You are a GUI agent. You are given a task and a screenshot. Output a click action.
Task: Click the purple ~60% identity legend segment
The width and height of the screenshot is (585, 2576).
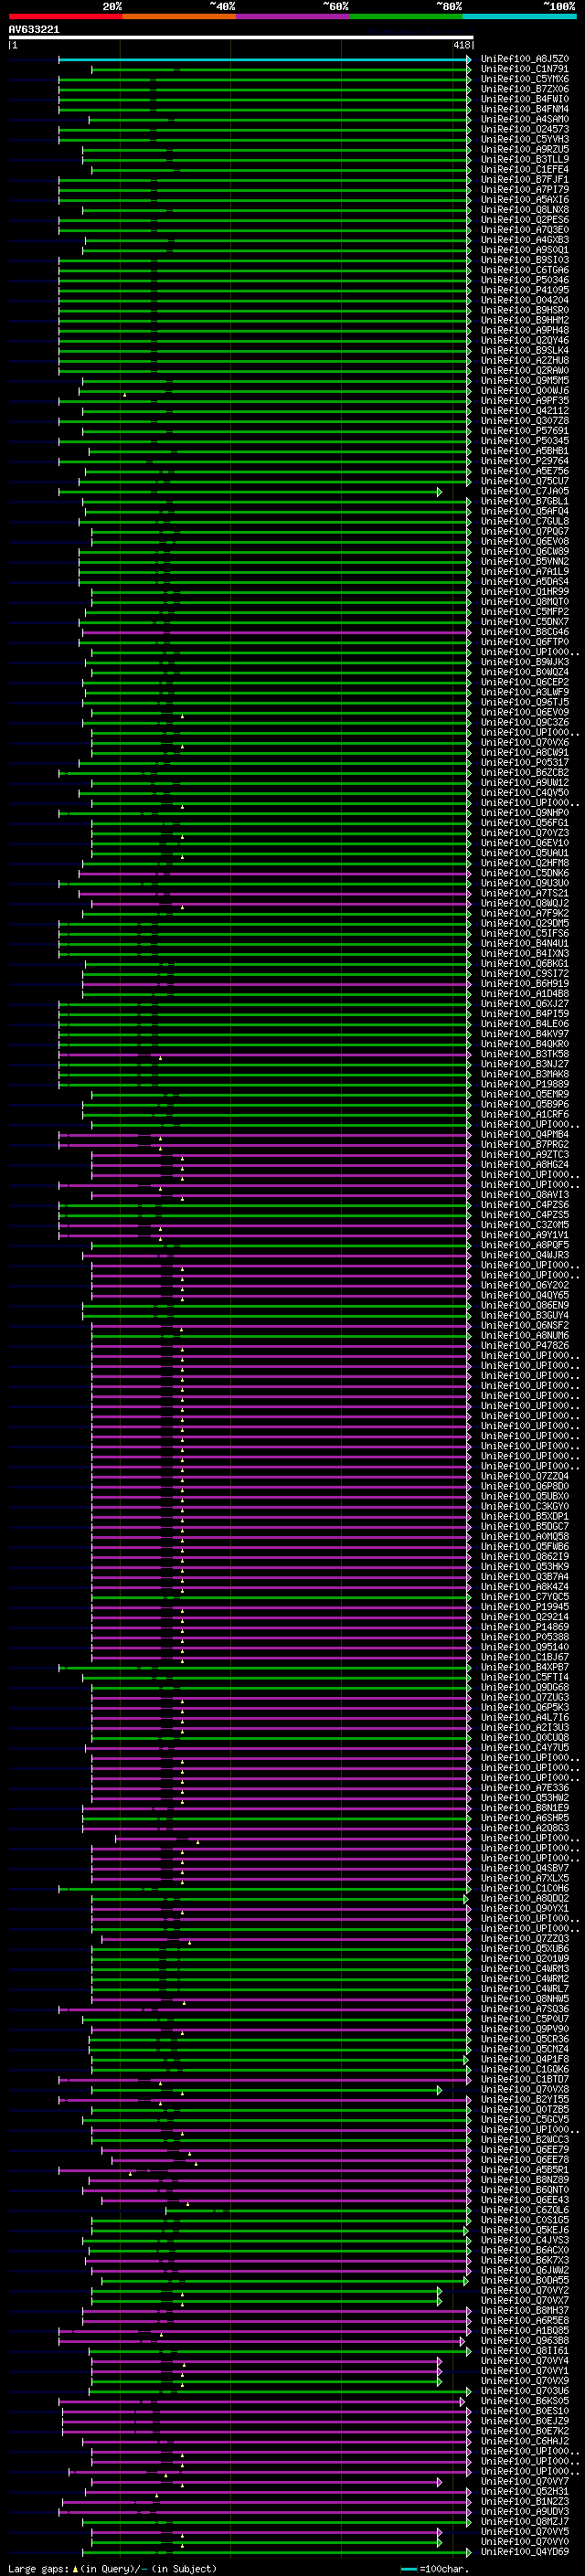(292, 16)
